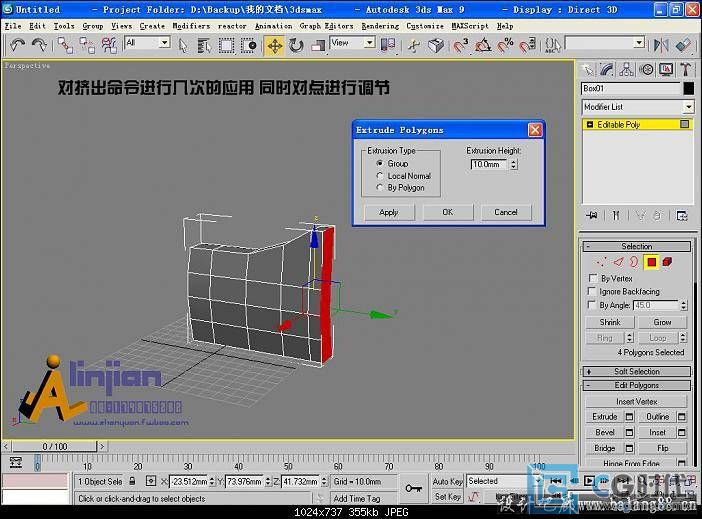Select Element sub-object level icon
Viewport: 702px width, 519px height.
coord(668,262)
